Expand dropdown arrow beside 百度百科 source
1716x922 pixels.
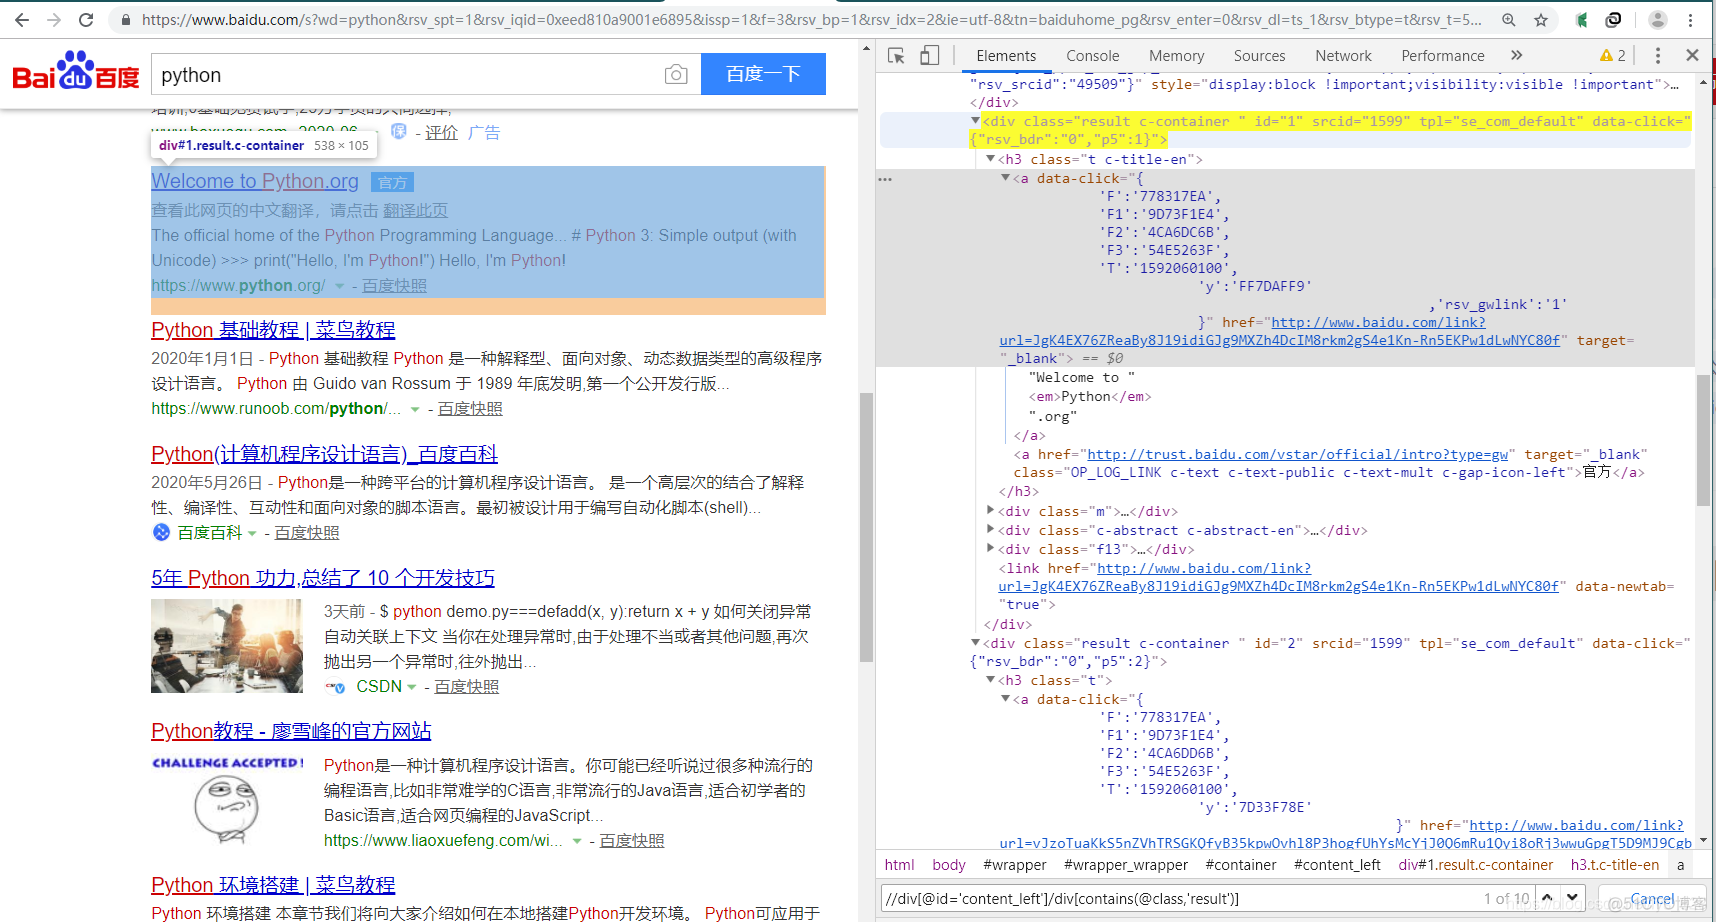point(252,534)
